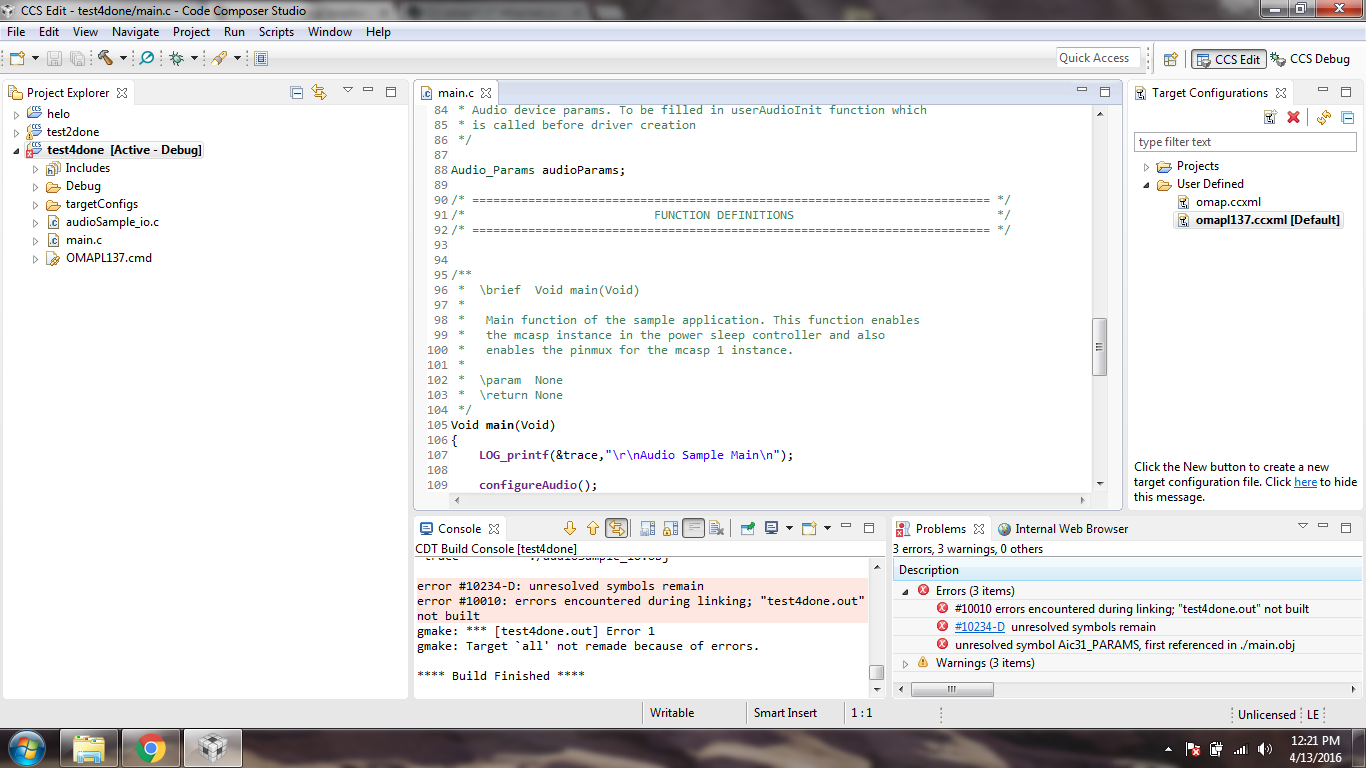Image resolution: width=1366 pixels, height=768 pixels.
Task: Click the Problems horizontal scrollbar thumb
Action: point(952,689)
